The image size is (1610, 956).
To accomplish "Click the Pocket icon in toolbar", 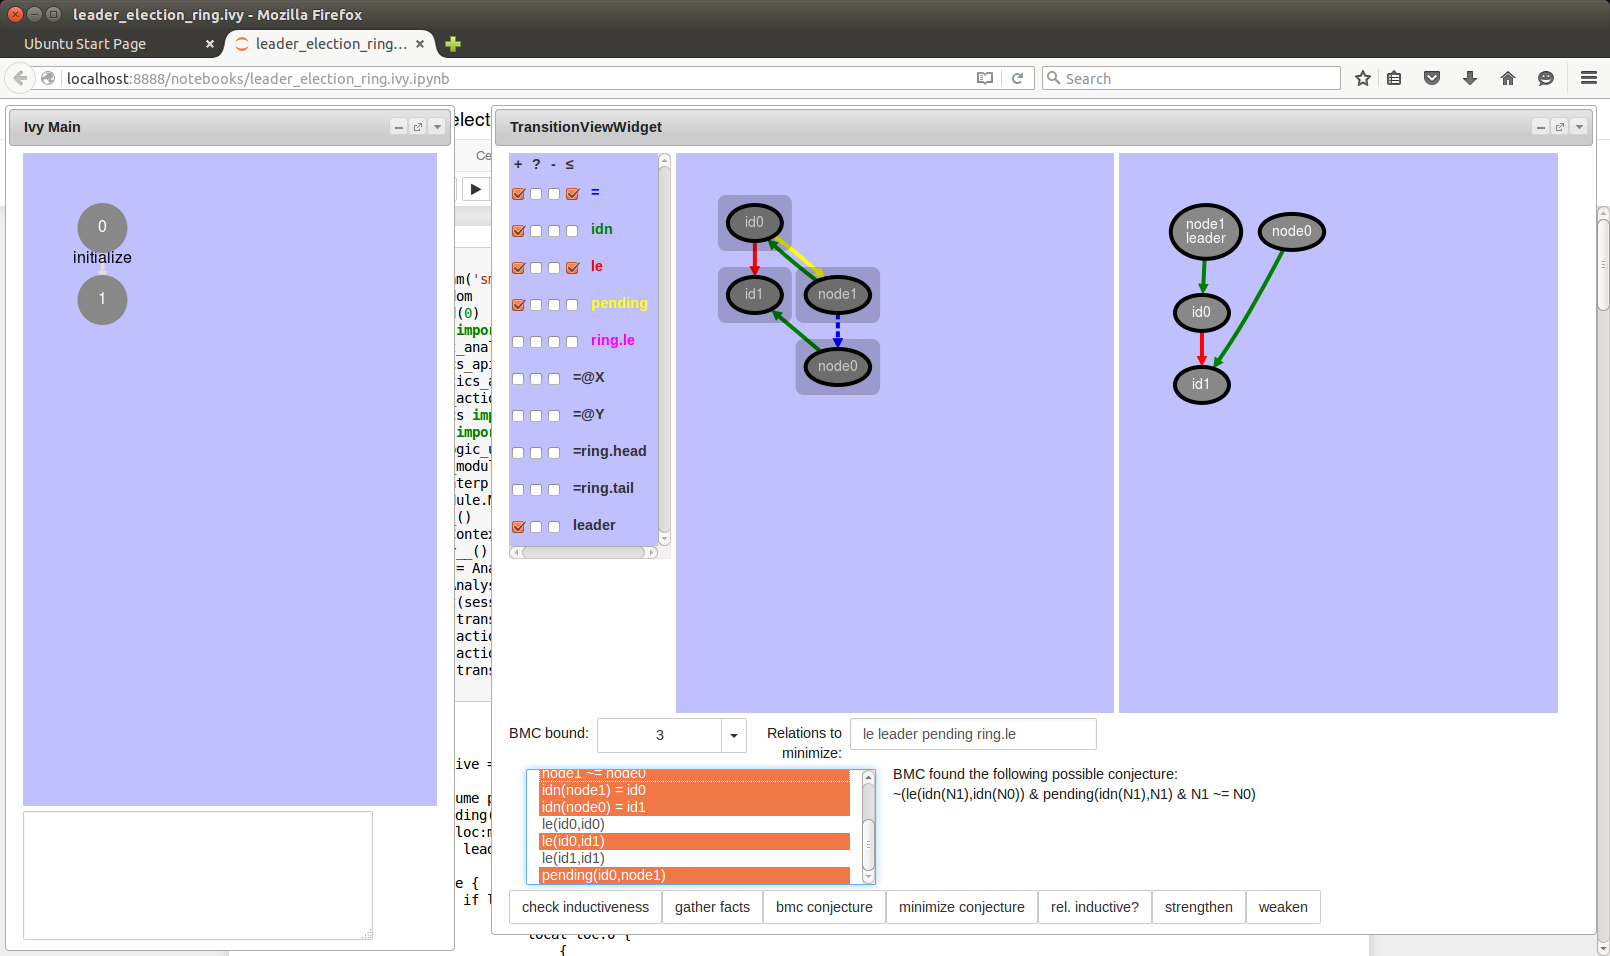I will [x=1432, y=78].
